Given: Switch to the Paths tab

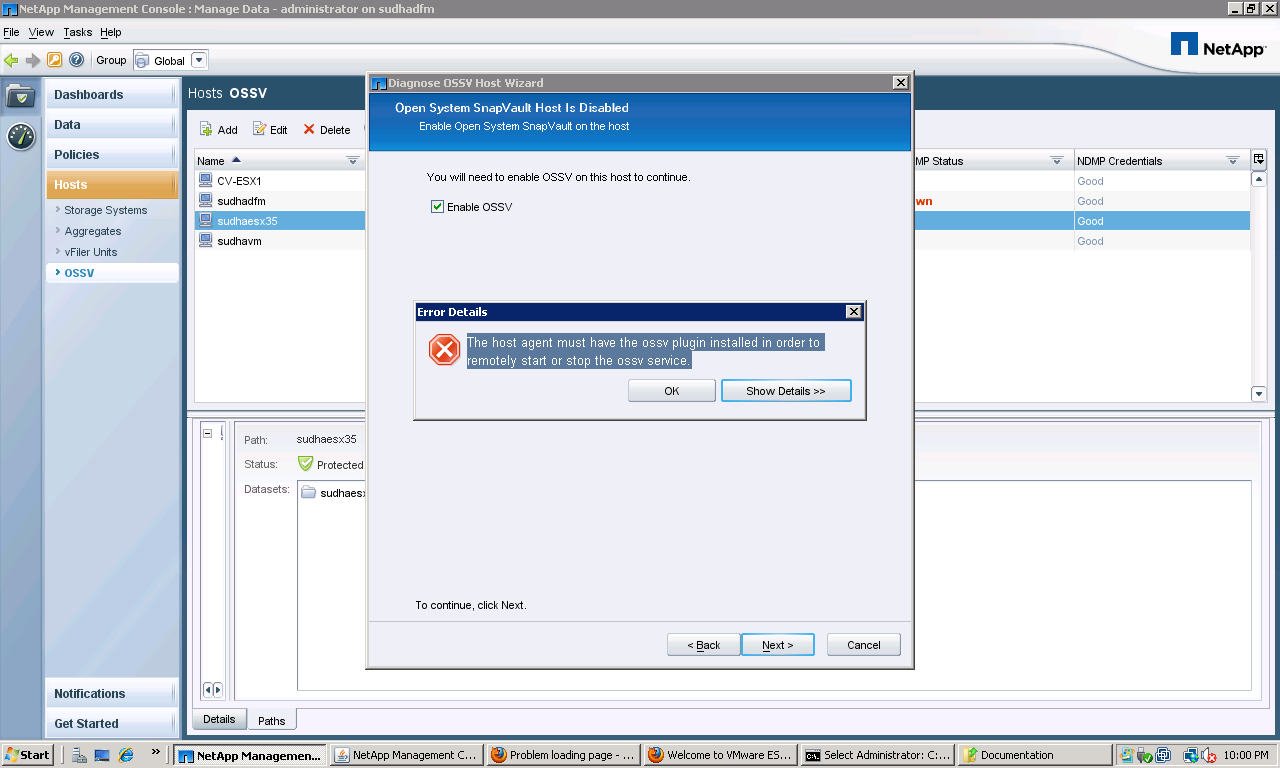Looking at the screenshot, I should (x=271, y=720).
